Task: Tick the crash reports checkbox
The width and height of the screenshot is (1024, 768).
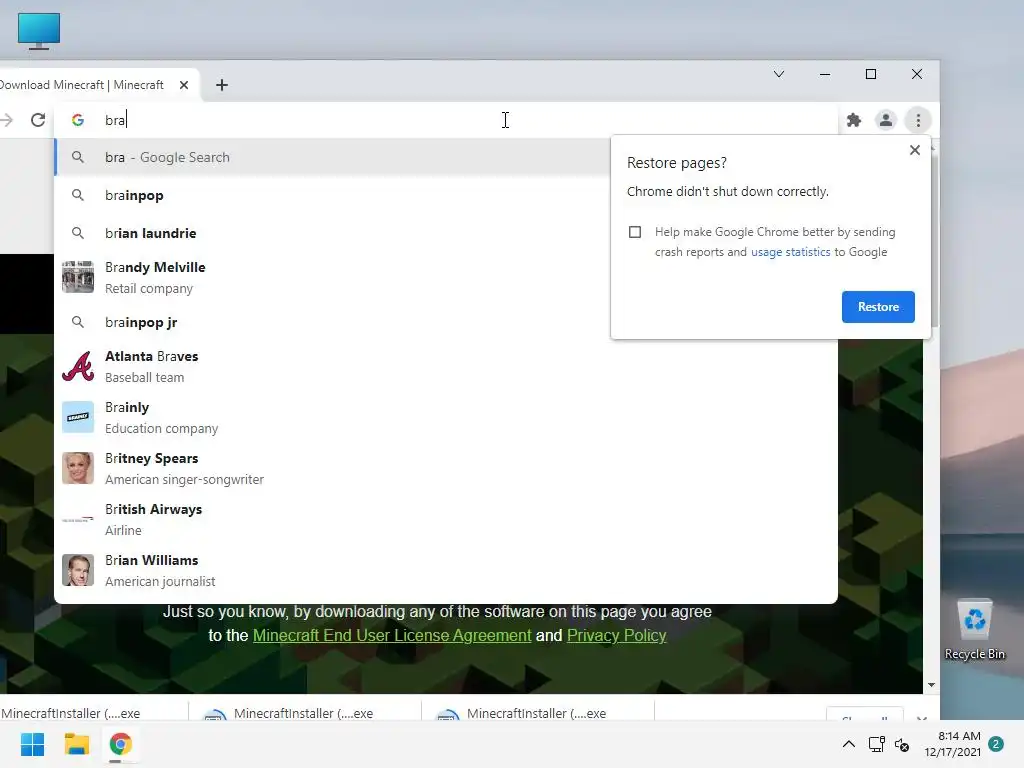Action: [x=635, y=232]
